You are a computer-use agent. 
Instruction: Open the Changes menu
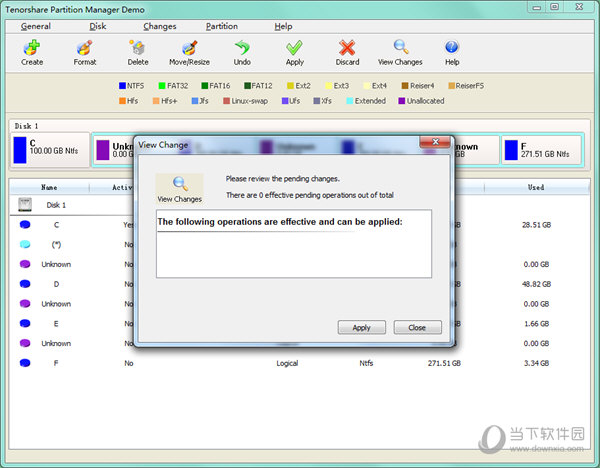[x=160, y=26]
